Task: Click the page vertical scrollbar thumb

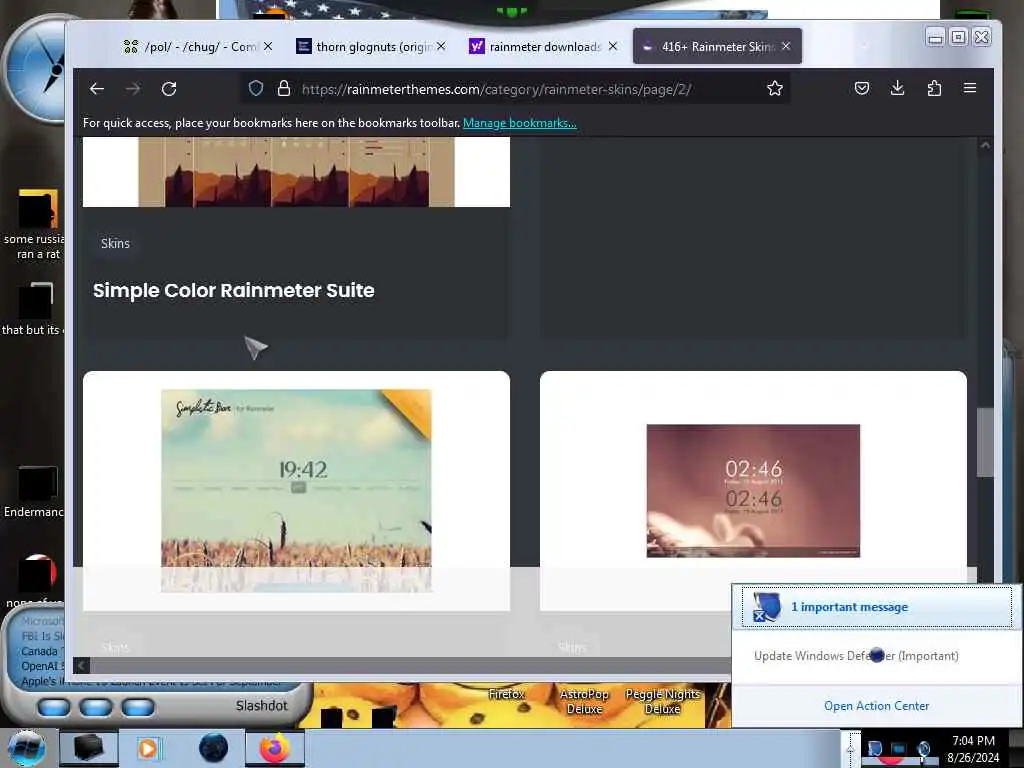Action: (x=985, y=442)
